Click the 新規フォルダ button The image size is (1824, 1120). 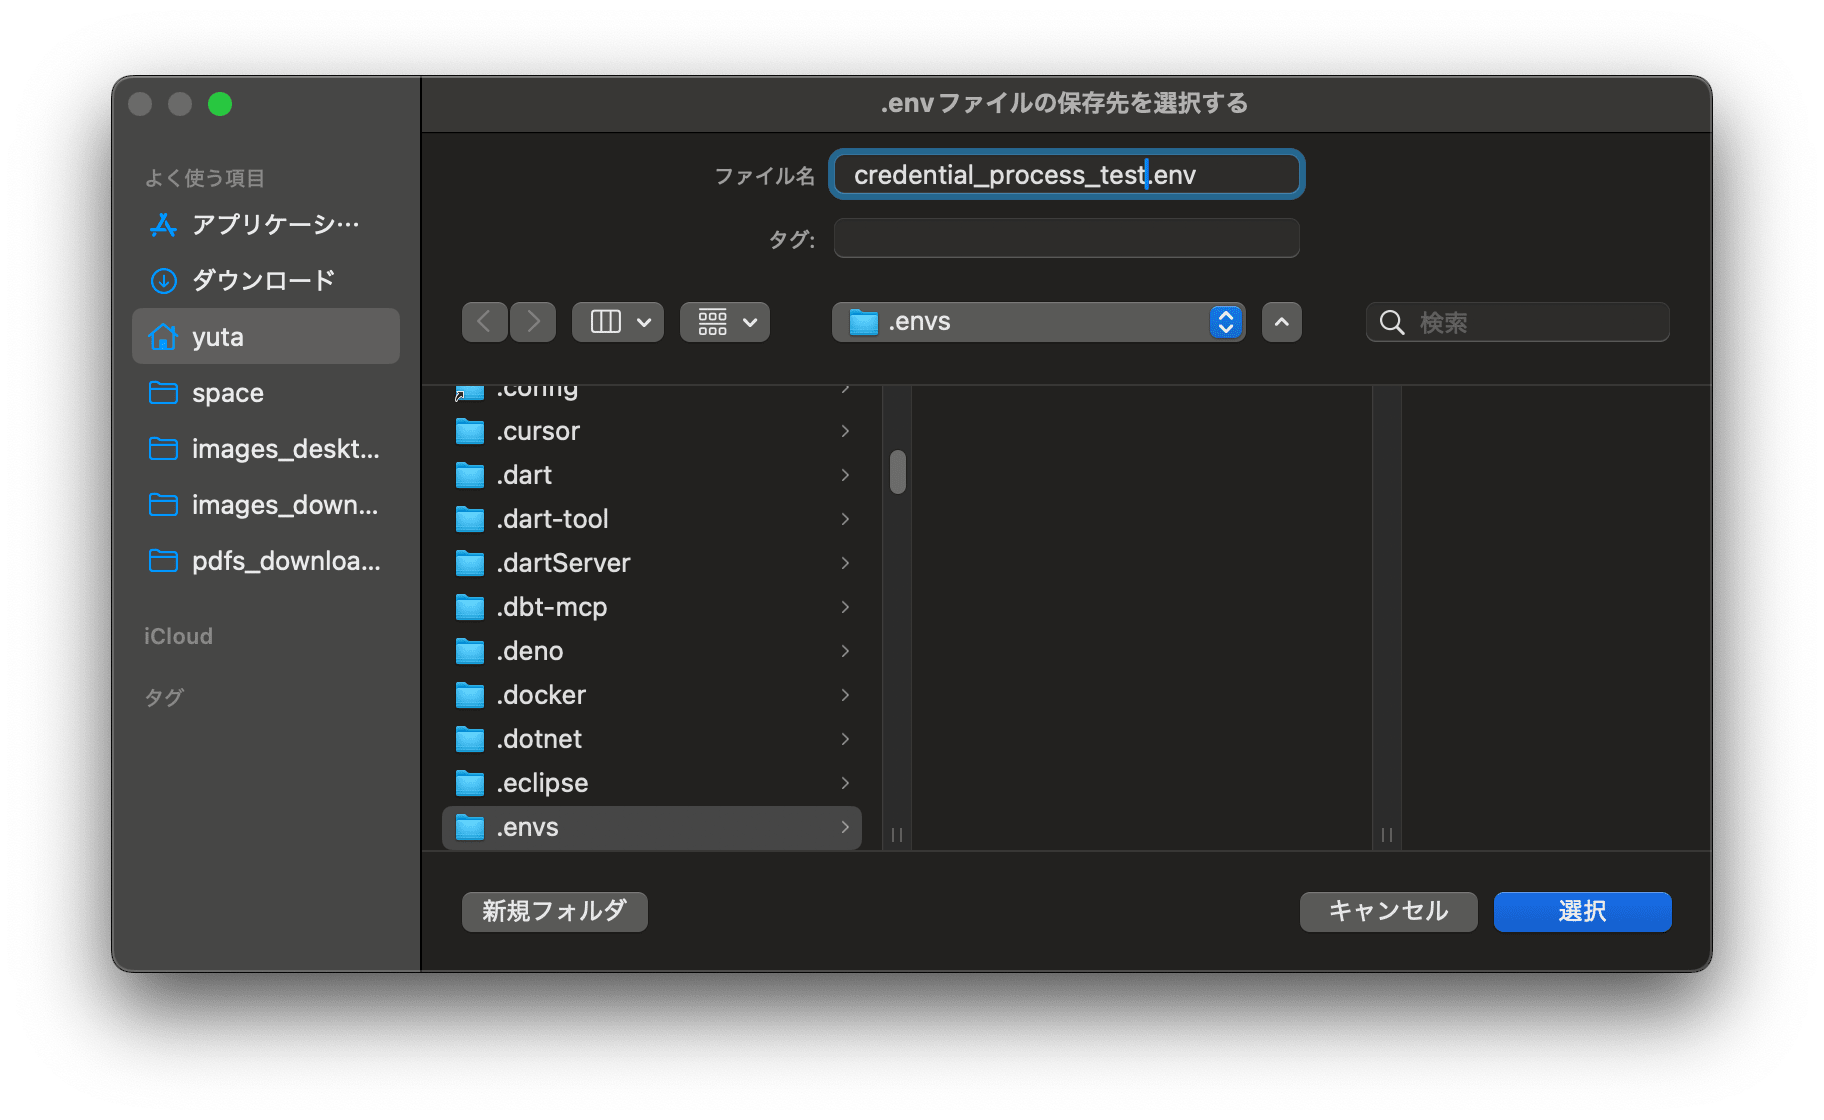[x=554, y=911]
